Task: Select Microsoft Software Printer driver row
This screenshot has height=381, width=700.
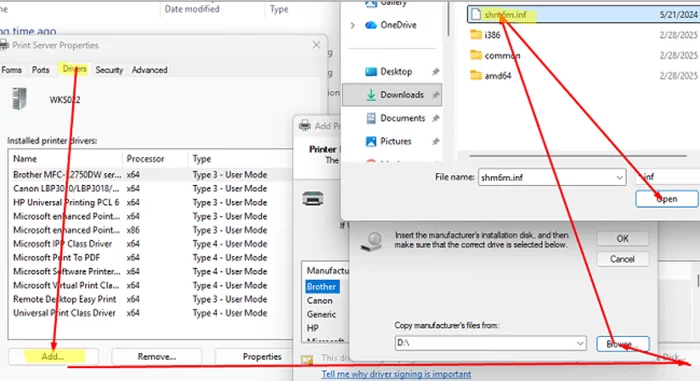Action: click(150, 272)
